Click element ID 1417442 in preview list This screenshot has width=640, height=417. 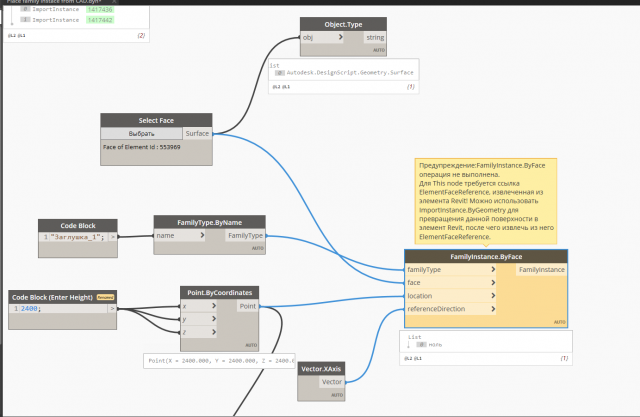[x=100, y=20]
